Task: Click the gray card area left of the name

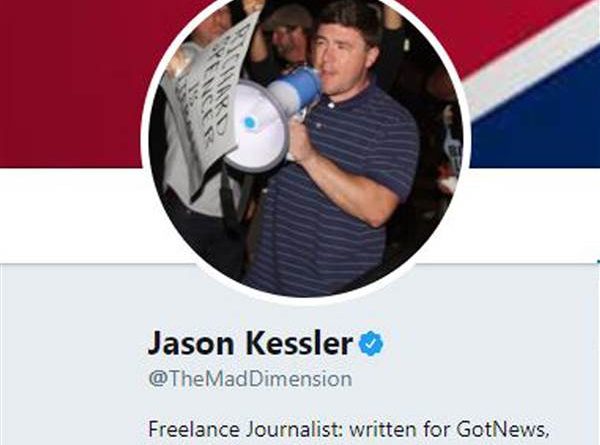Action: (73, 354)
